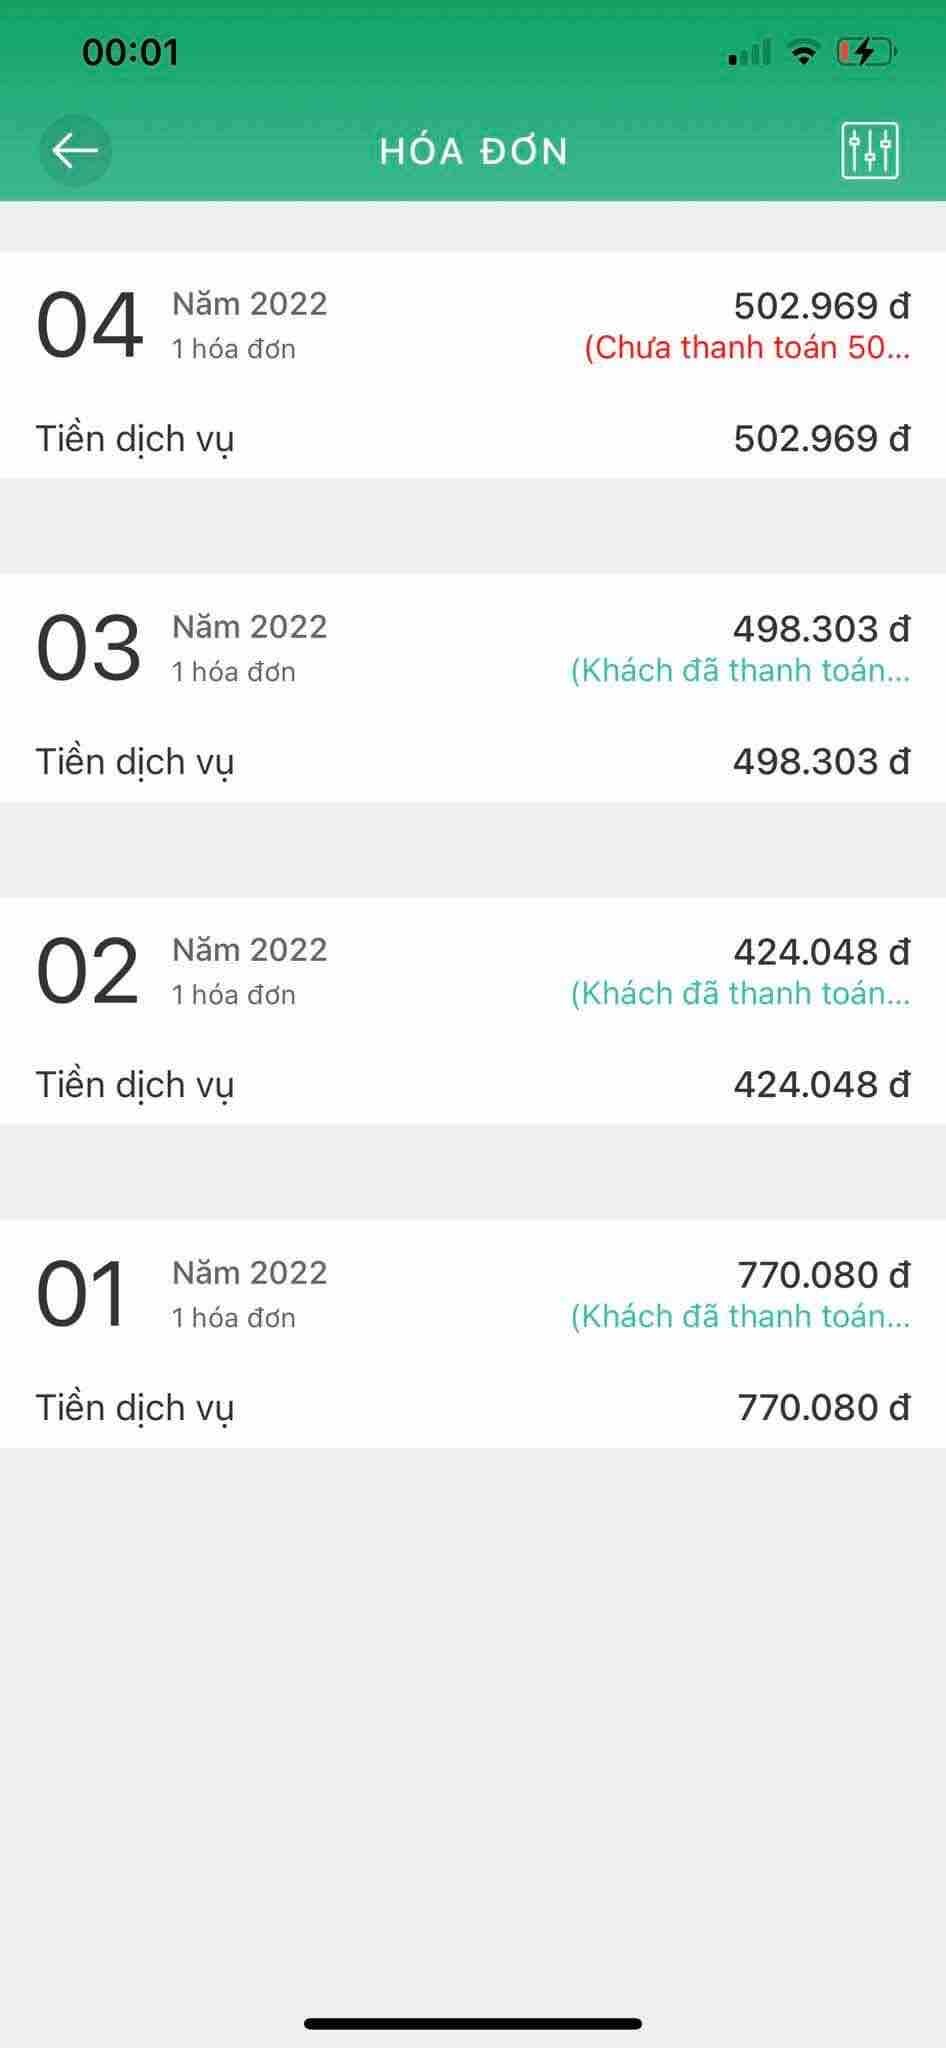Tap the paid status on 424.048 đ invoice
The width and height of the screenshot is (946, 2048).
point(740,994)
